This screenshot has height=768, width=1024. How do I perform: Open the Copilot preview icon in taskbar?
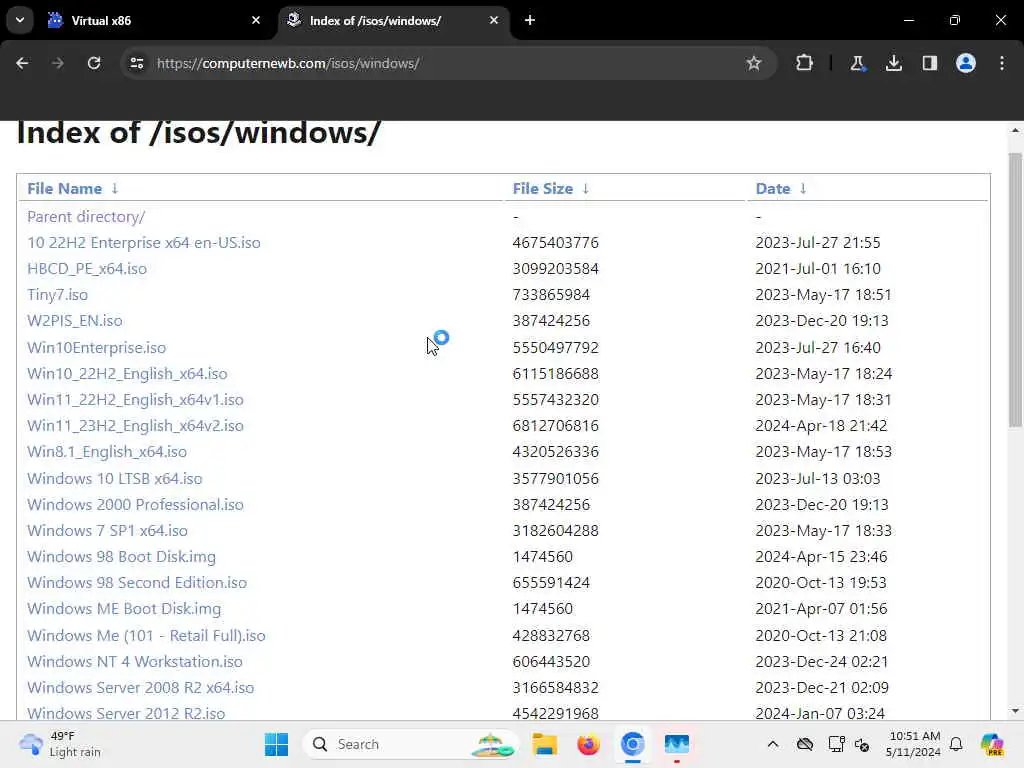pos(991,744)
